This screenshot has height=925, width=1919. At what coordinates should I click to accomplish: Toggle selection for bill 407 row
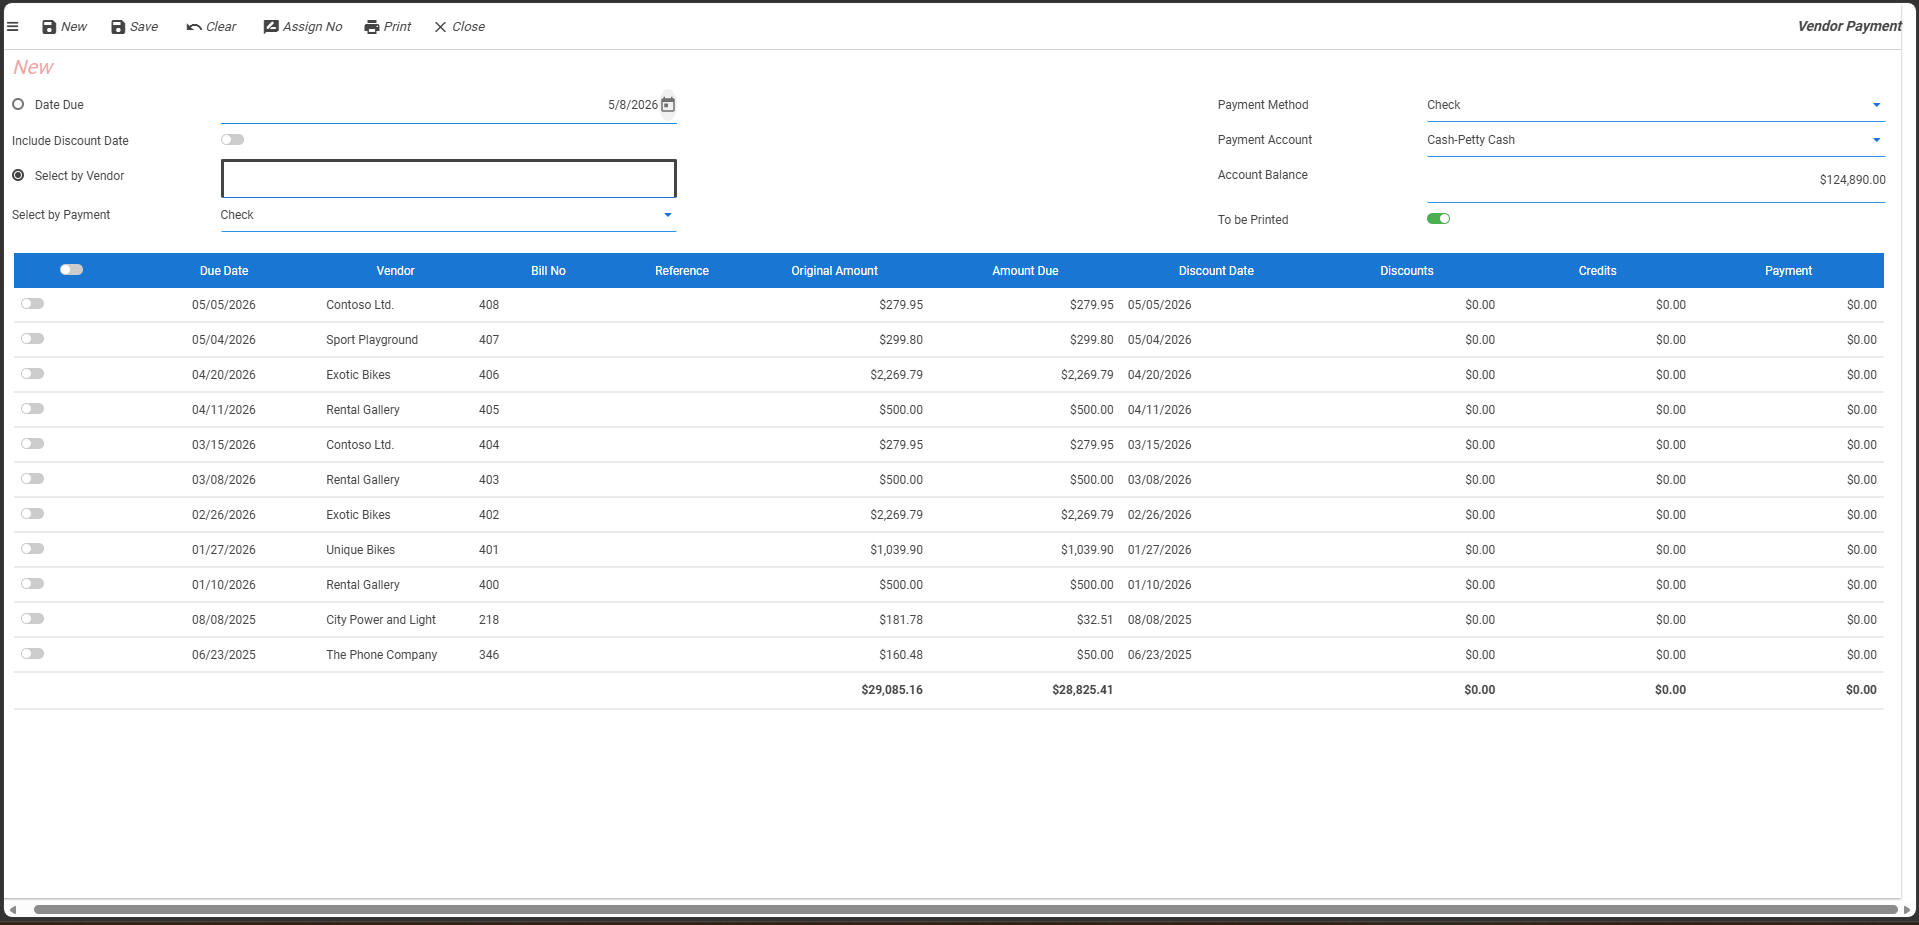tap(32, 339)
